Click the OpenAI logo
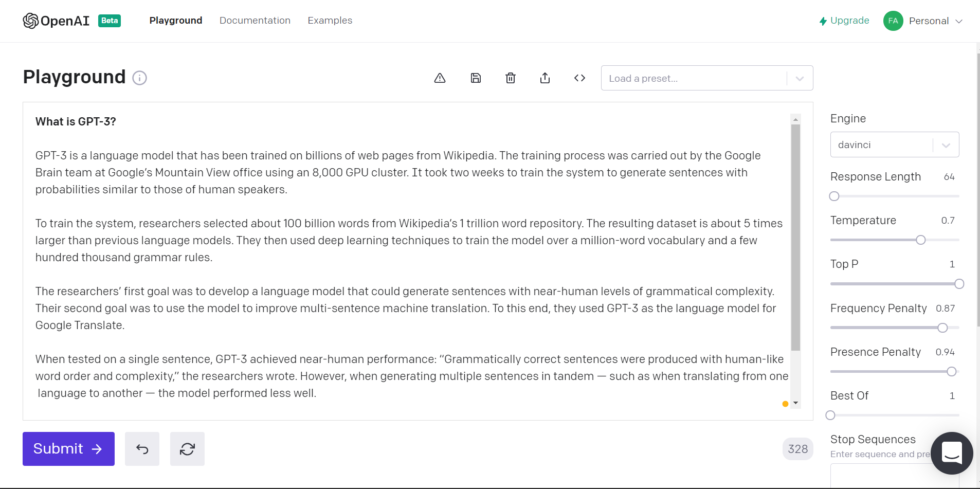The image size is (980, 489). [x=57, y=21]
